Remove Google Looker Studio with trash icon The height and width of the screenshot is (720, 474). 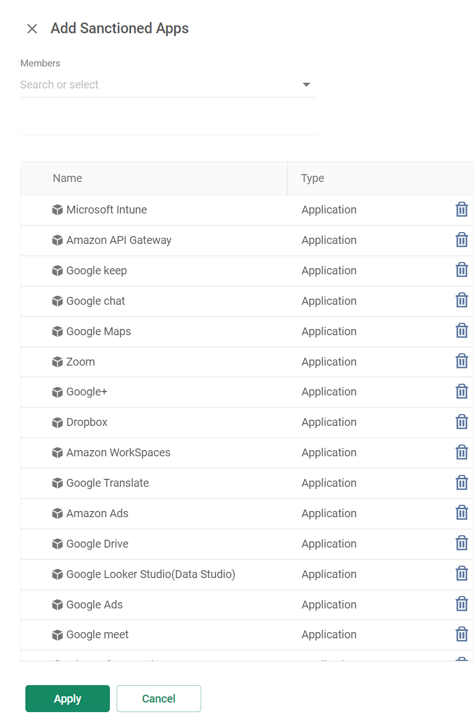tap(462, 574)
